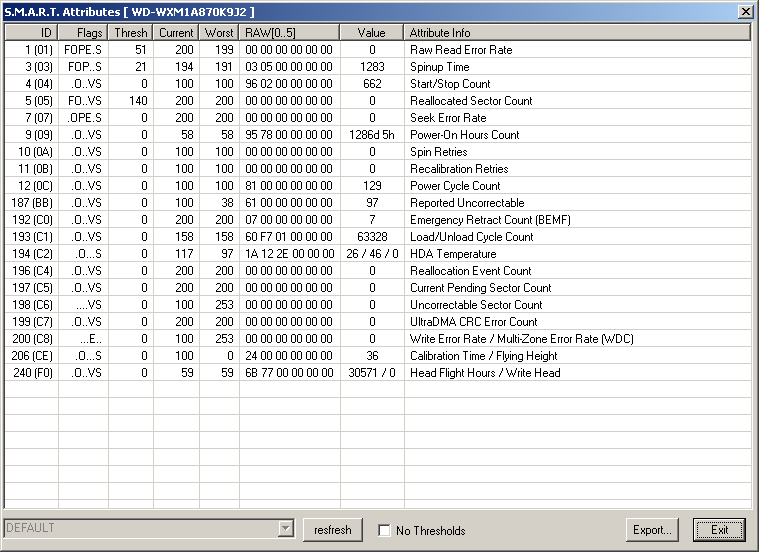Select the Reallocated Sector Count row

pos(470,101)
